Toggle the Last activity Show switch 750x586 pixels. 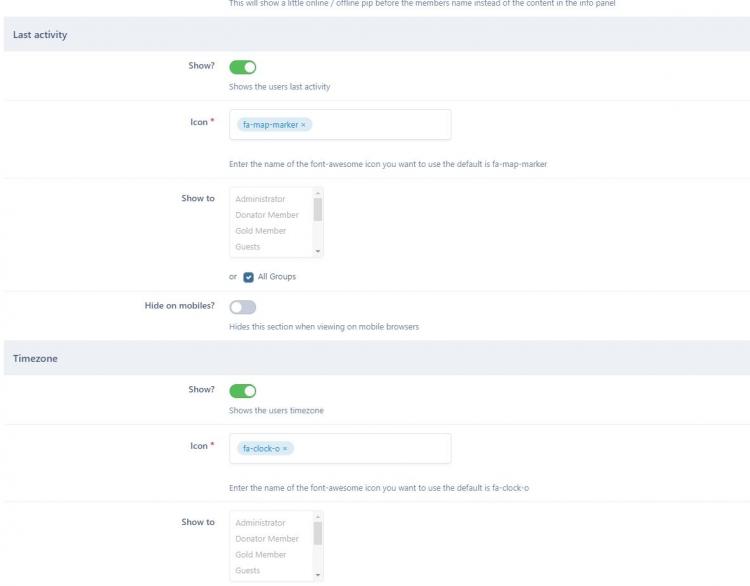243,68
